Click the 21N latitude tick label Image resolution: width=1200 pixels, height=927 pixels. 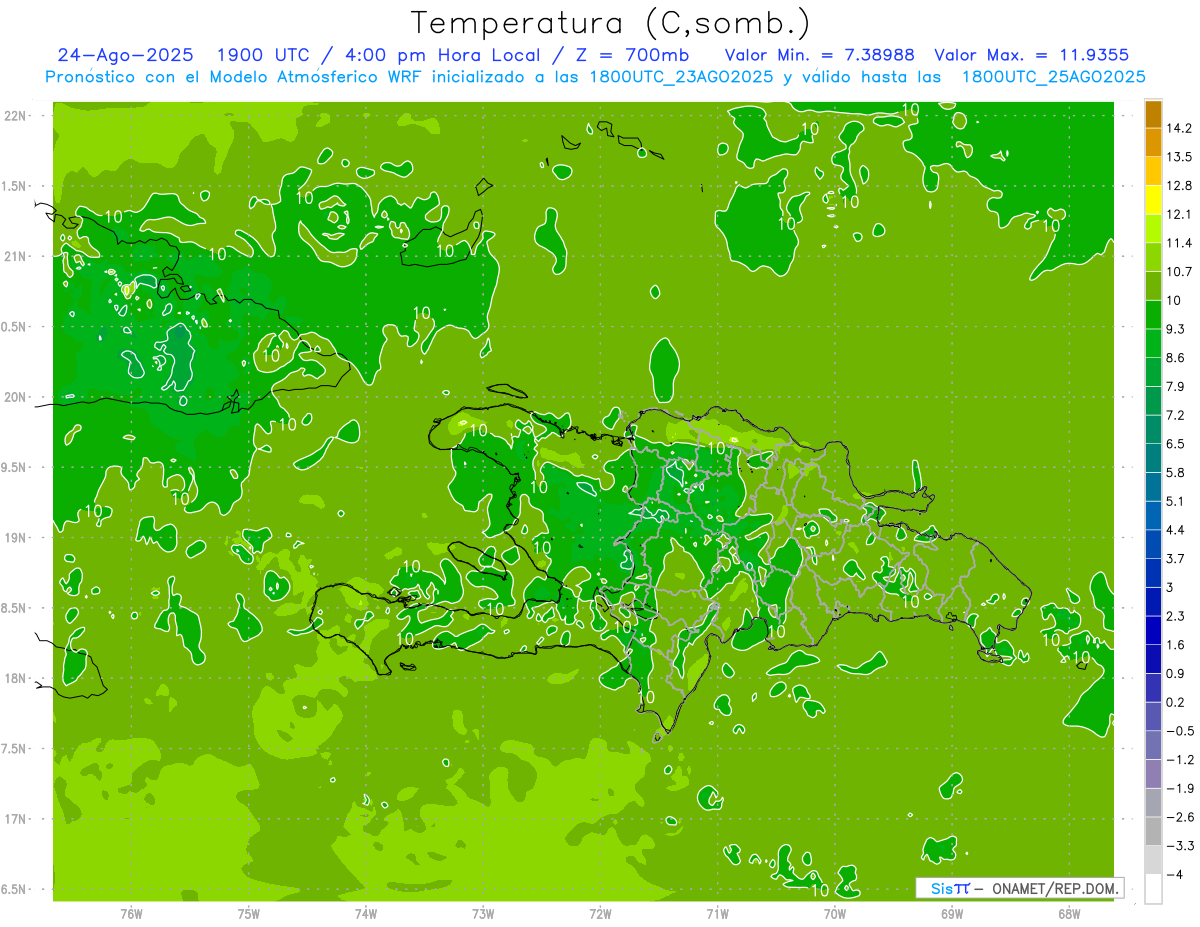coord(14,256)
